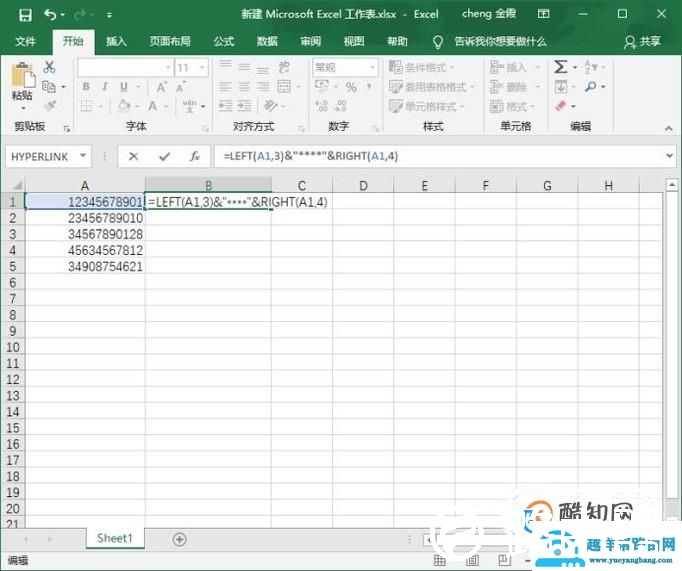
Task: Toggle Bold formatting
Action: (x=87, y=87)
